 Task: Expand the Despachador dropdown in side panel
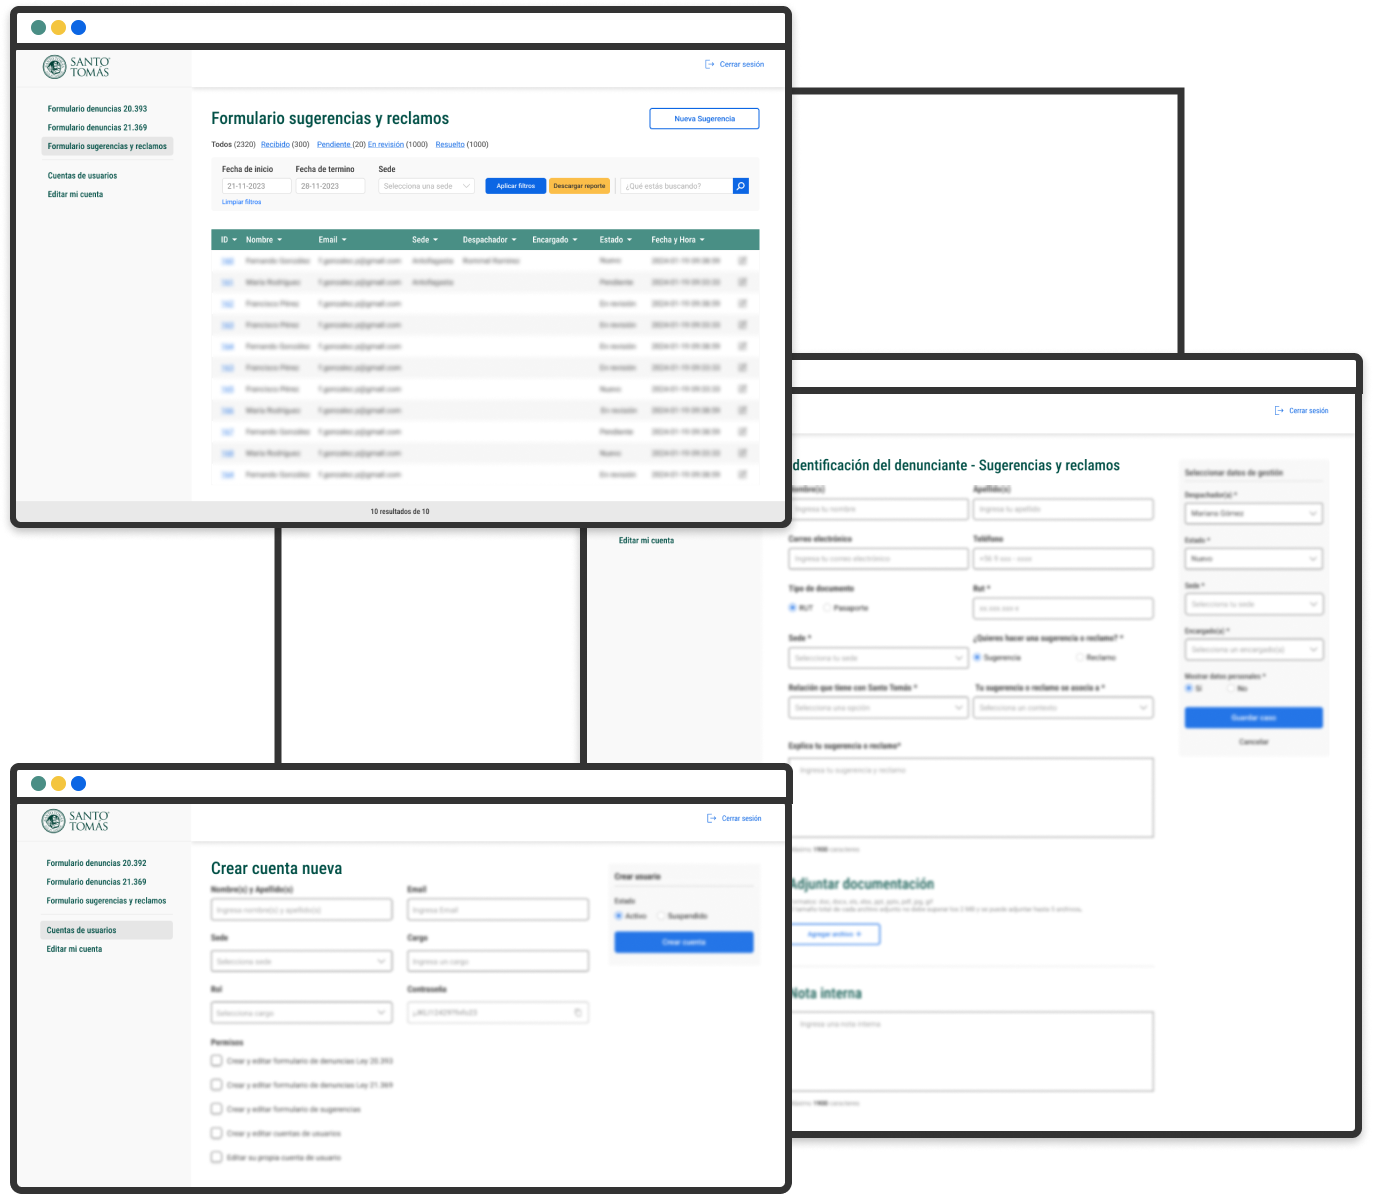tap(1253, 513)
